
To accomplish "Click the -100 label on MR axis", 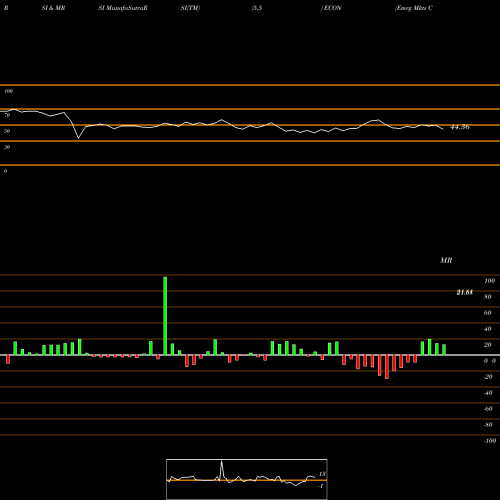I will [490, 441].
